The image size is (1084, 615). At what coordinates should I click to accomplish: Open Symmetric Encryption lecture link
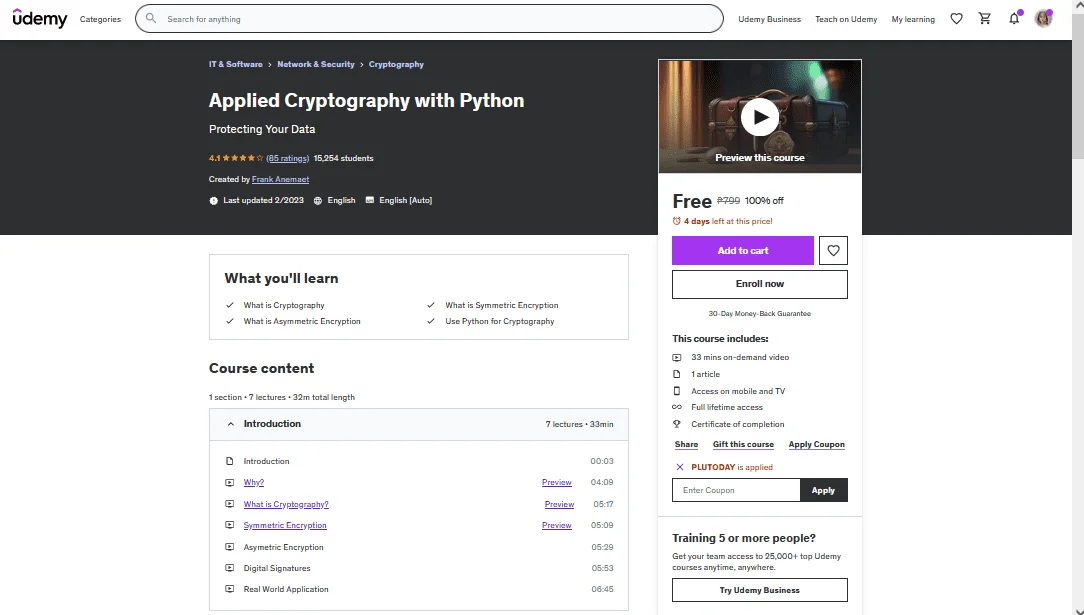pos(285,525)
